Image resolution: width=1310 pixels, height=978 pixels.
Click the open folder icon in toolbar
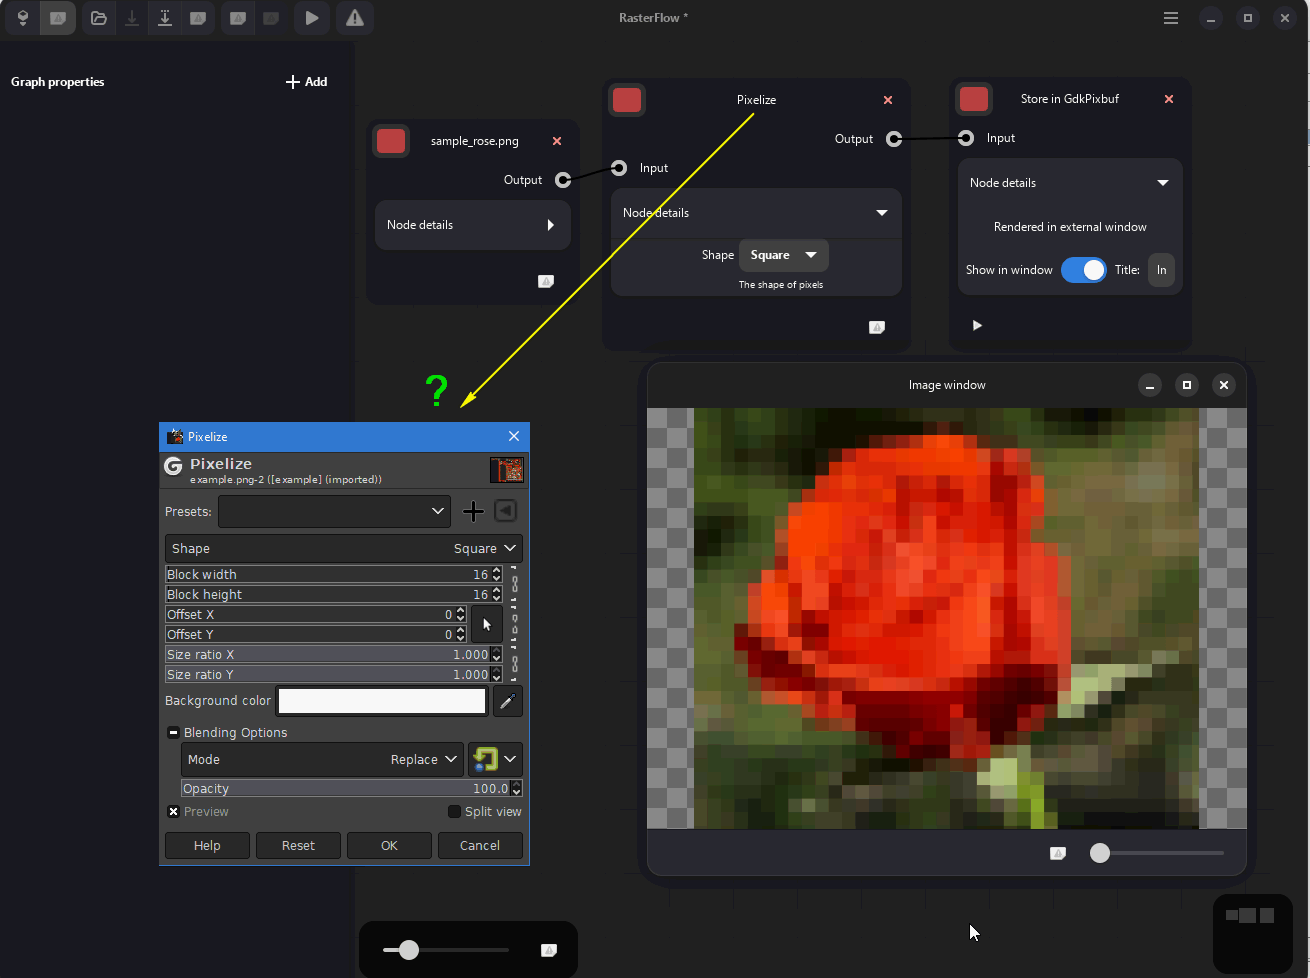click(x=98, y=18)
